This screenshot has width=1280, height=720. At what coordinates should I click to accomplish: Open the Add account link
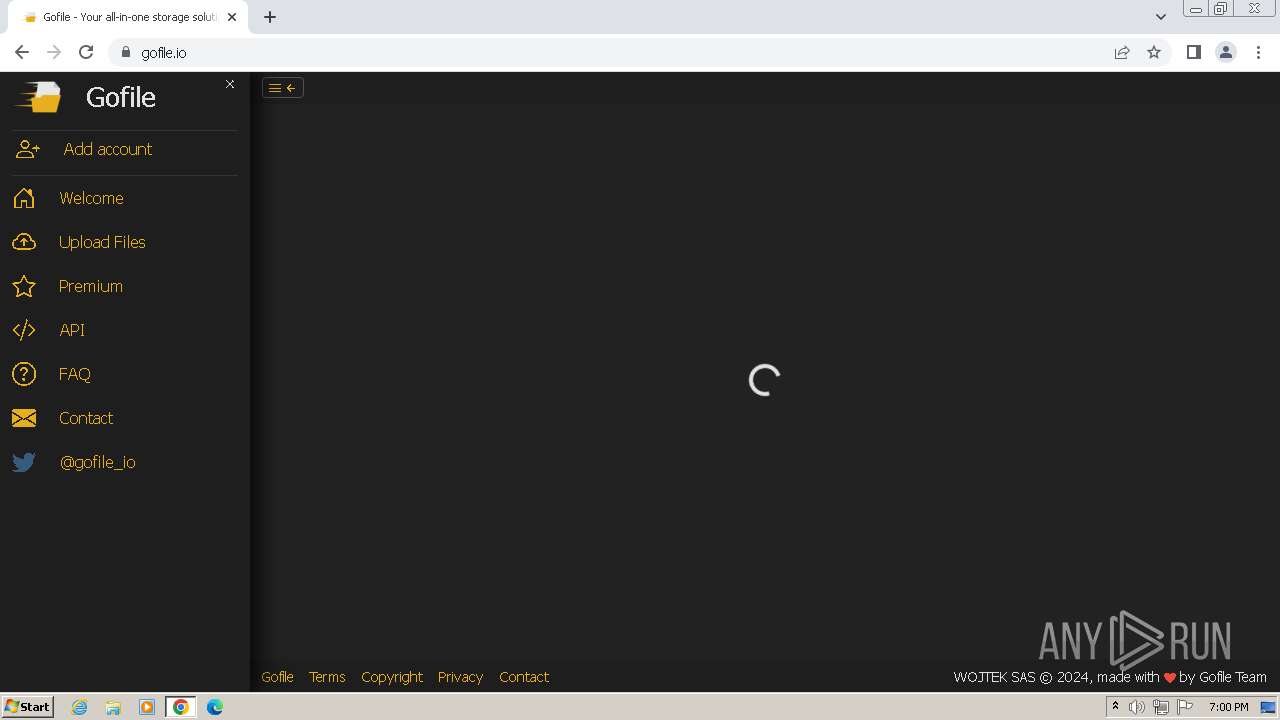(108, 149)
